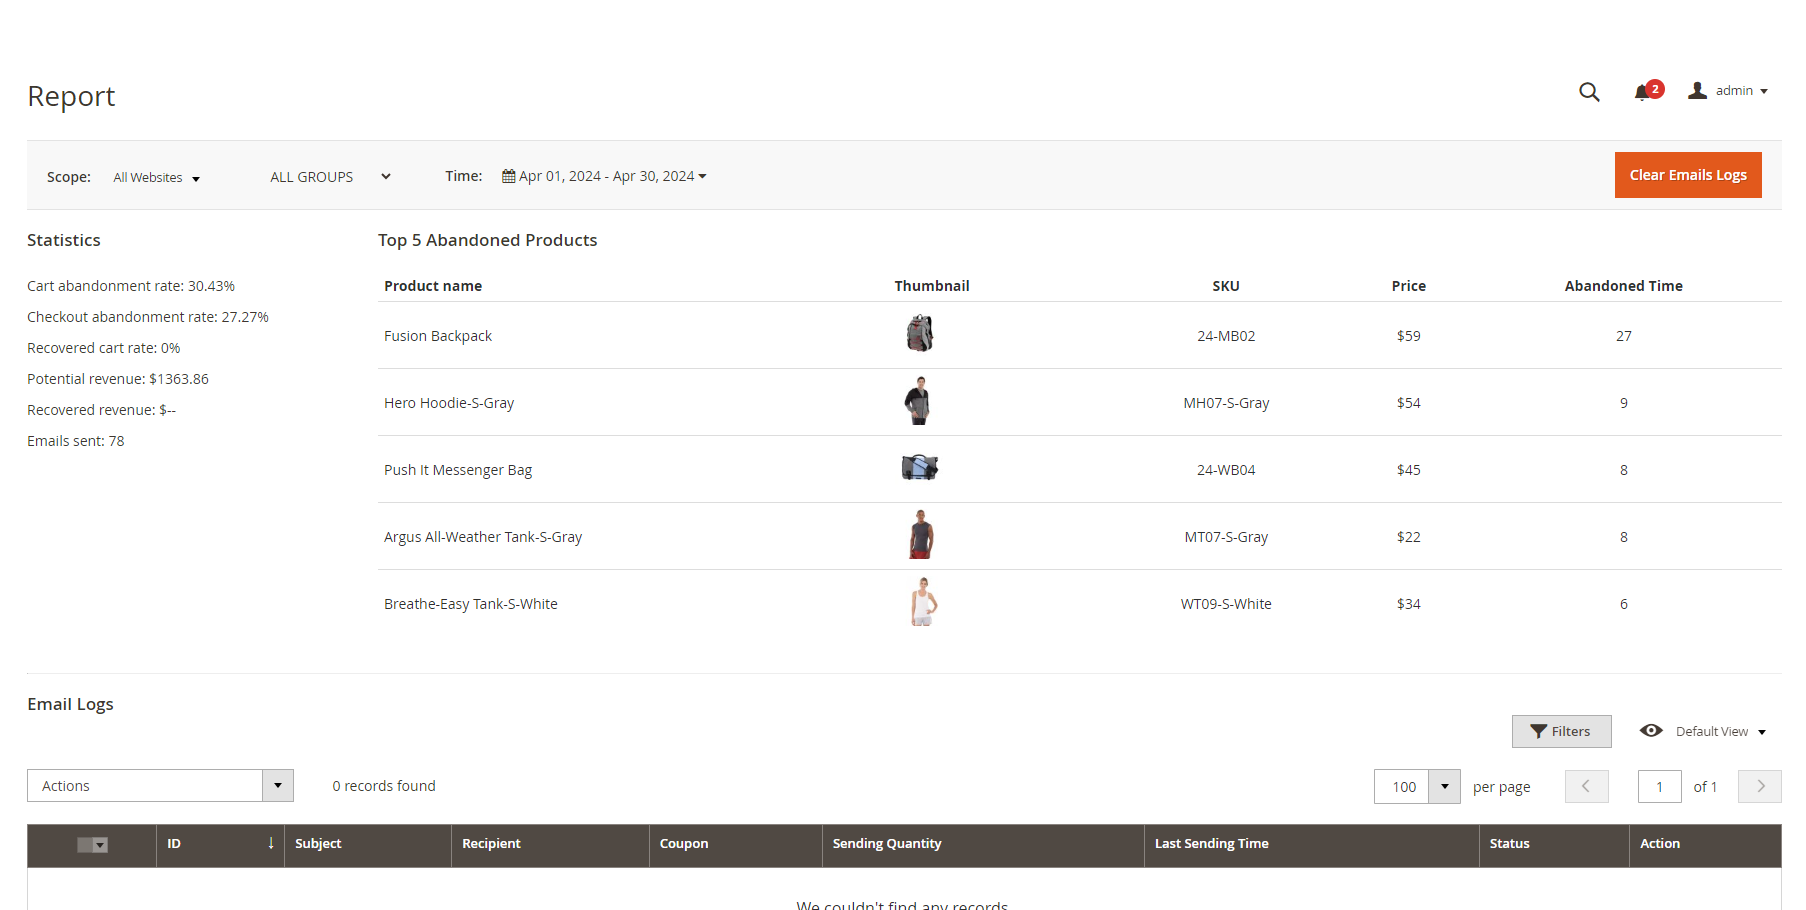Open the notifications bell icon

tap(1641, 93)
